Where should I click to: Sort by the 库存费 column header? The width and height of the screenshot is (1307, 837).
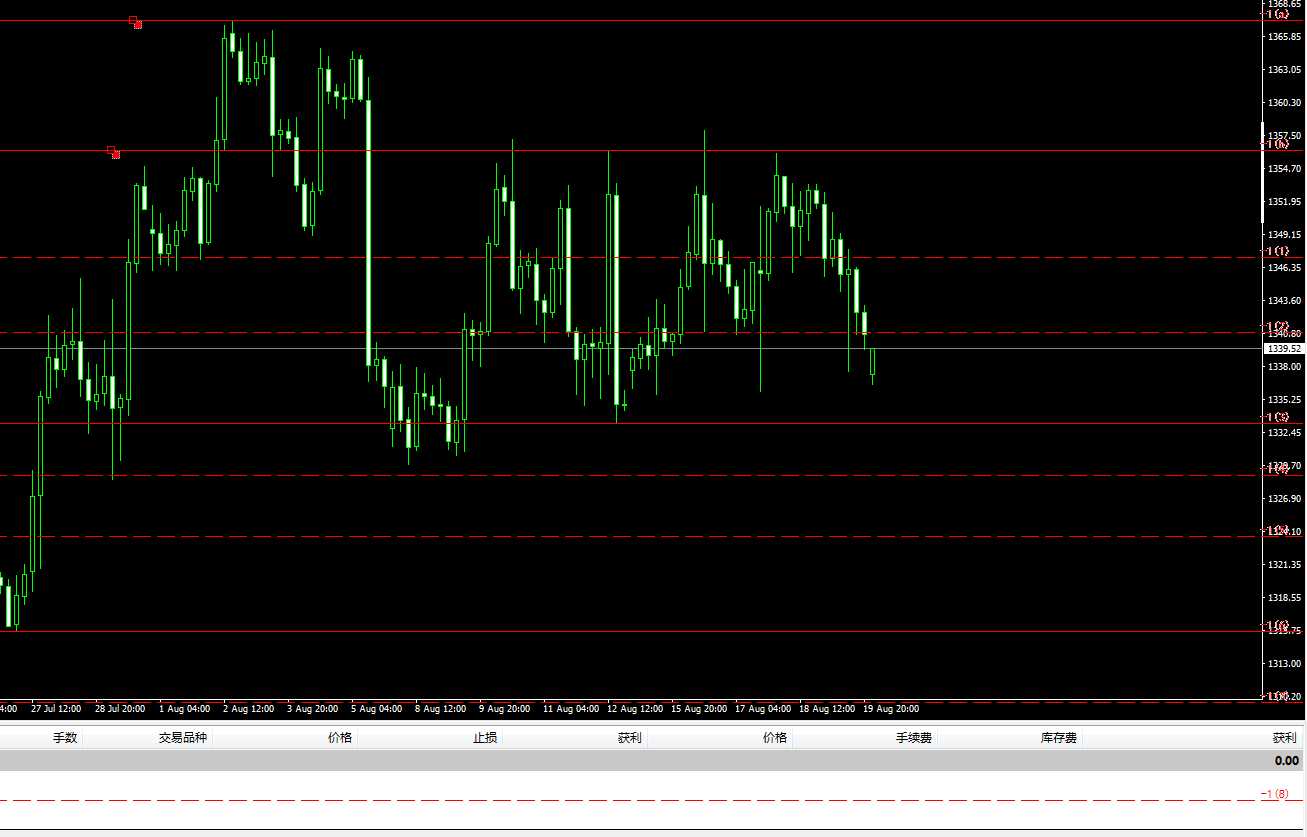point(1059,738)
